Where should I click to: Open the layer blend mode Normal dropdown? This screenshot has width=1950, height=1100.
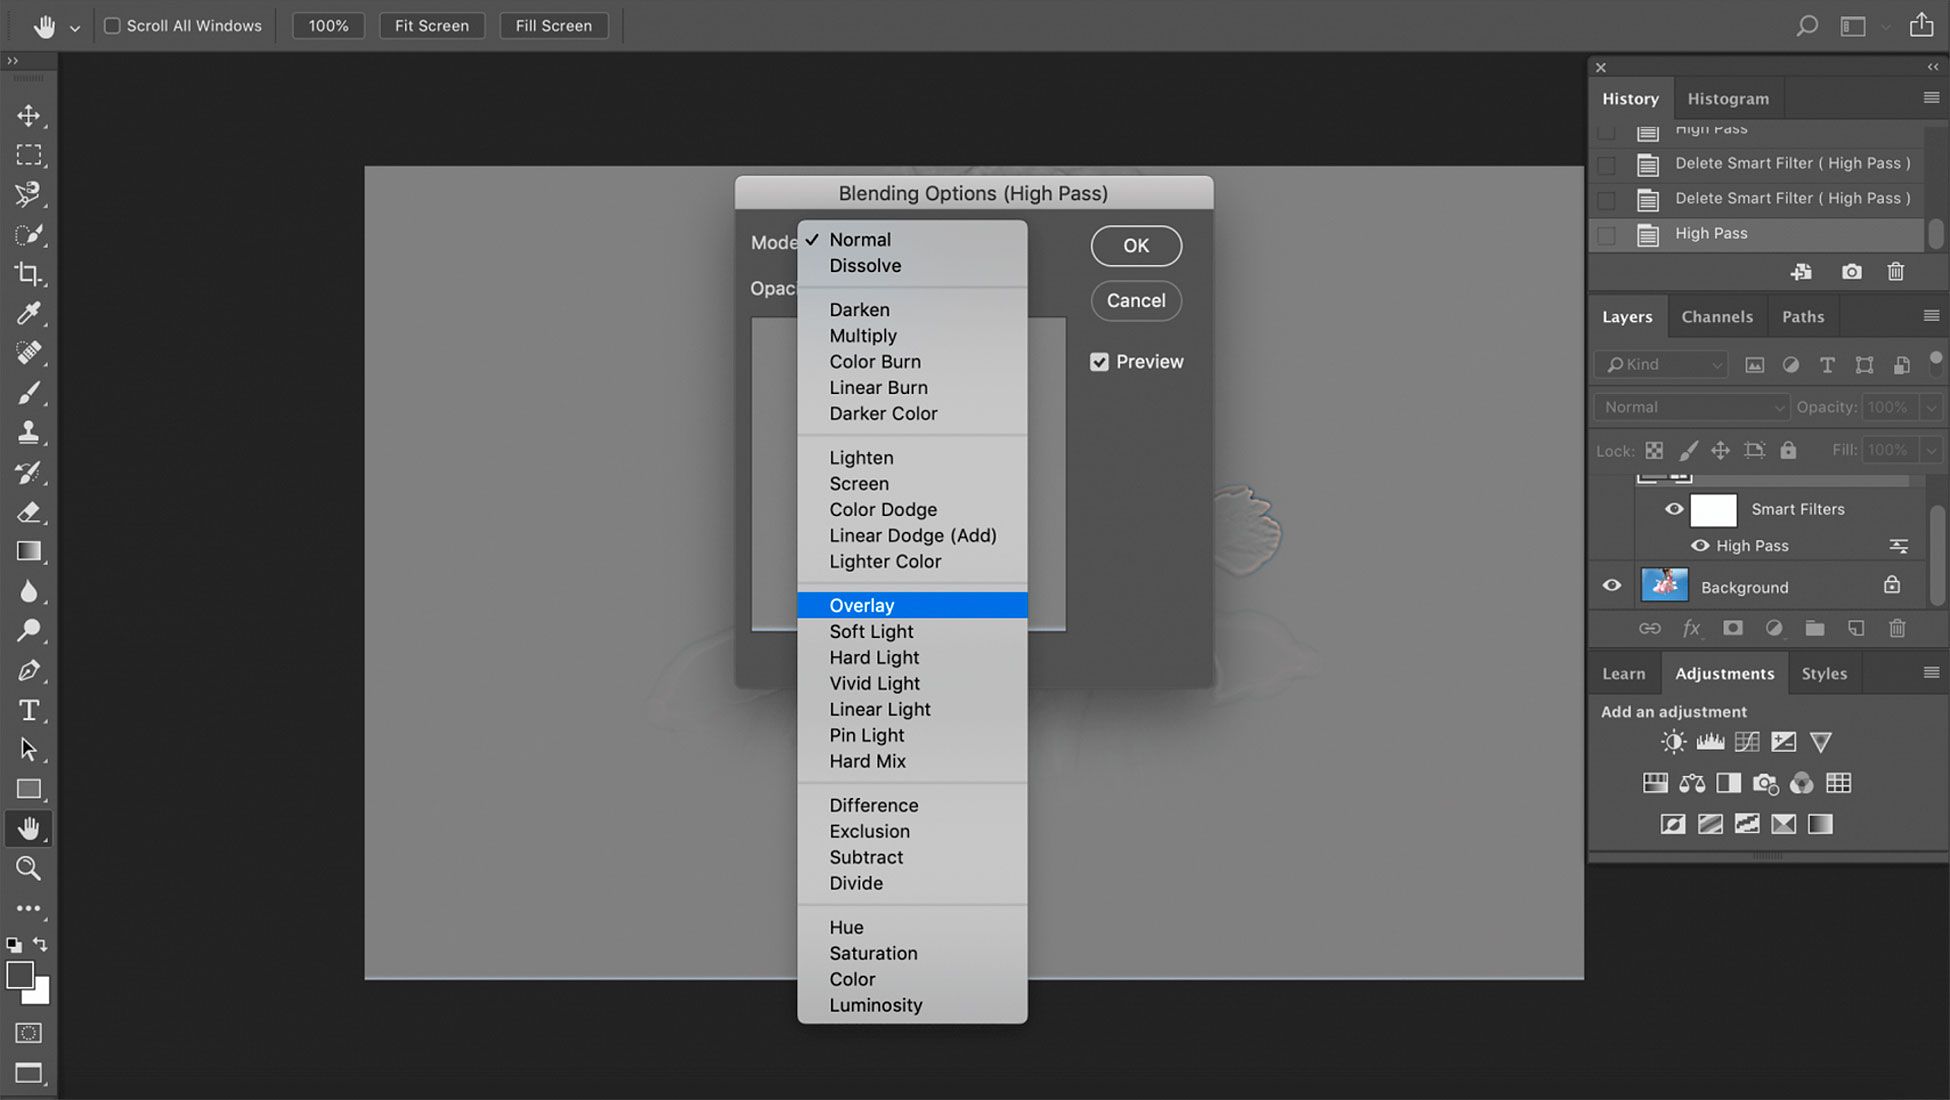point(1692,407)
